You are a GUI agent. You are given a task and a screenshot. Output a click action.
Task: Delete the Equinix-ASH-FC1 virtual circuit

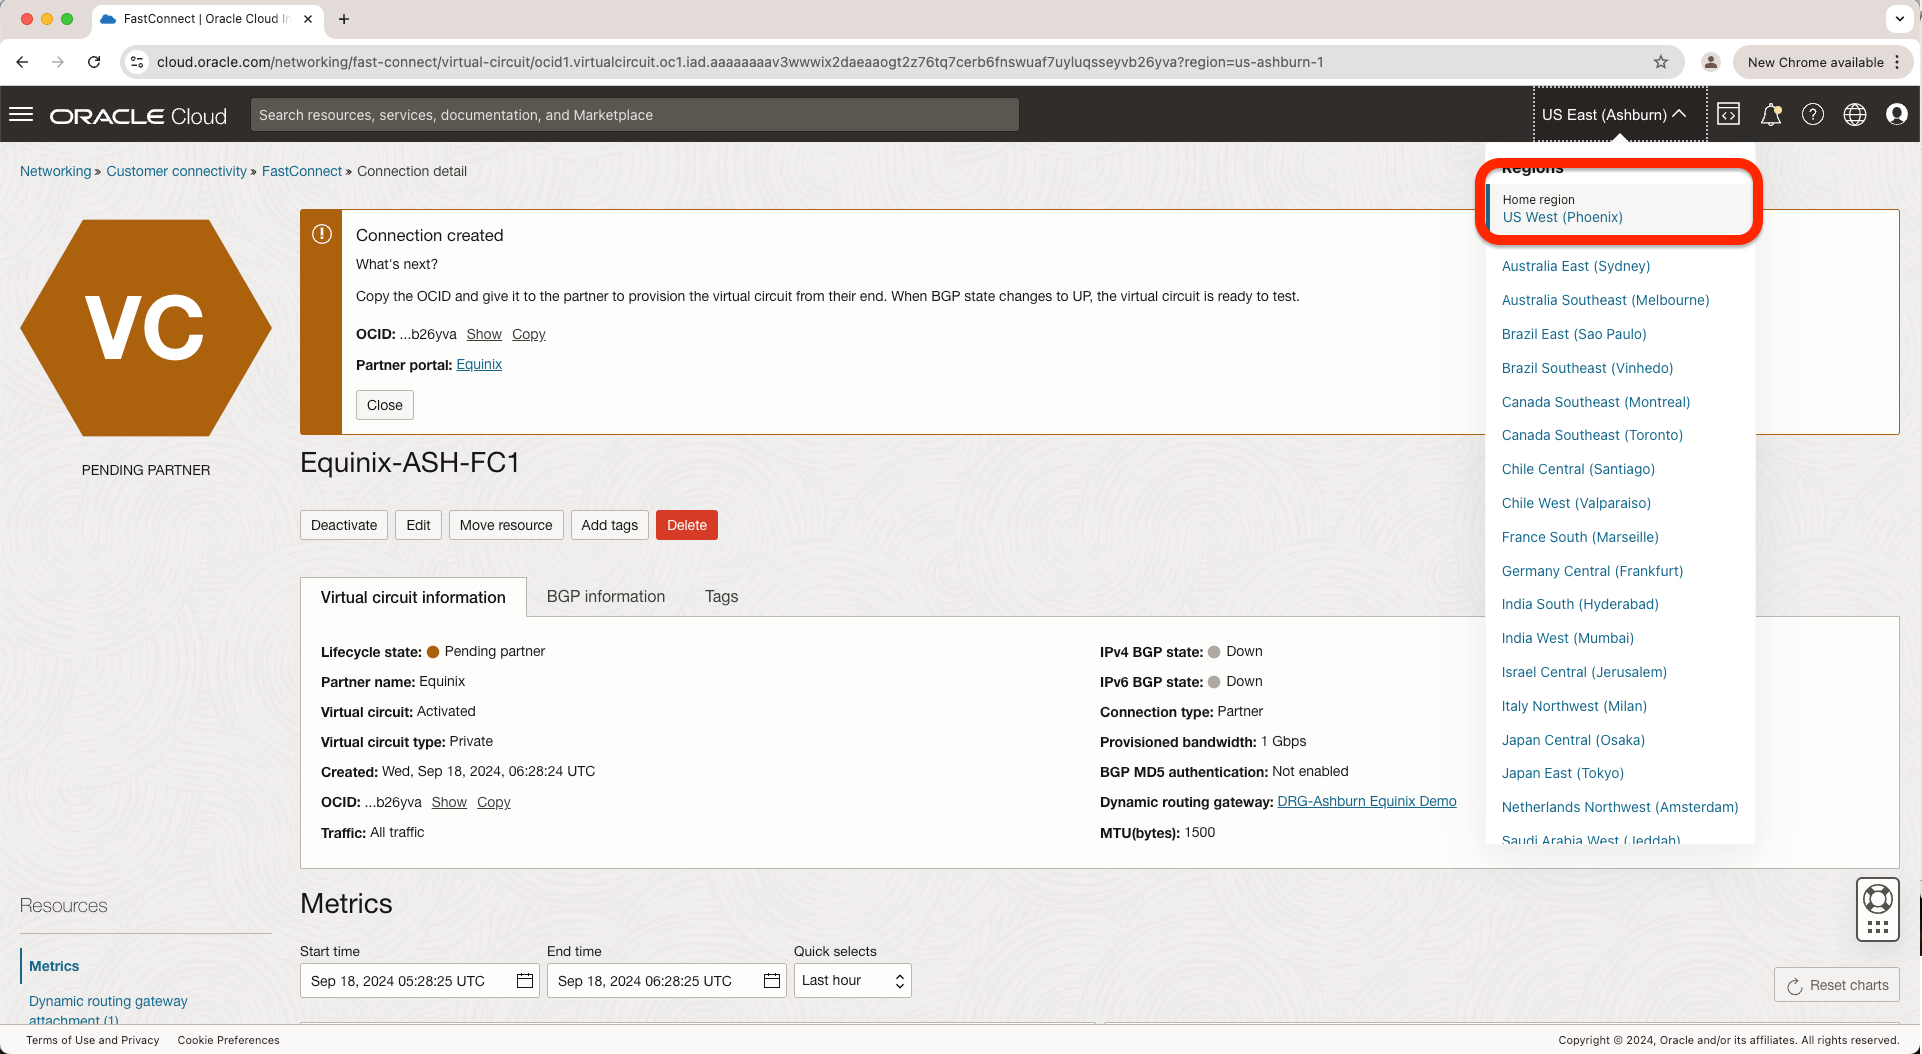pos(687,525)
